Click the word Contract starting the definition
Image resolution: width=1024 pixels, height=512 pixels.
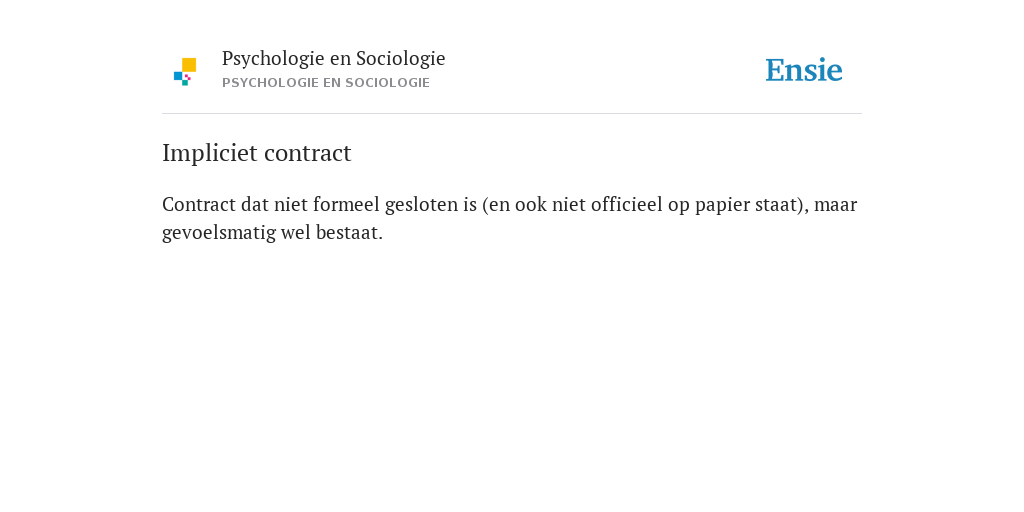(199, 204)
